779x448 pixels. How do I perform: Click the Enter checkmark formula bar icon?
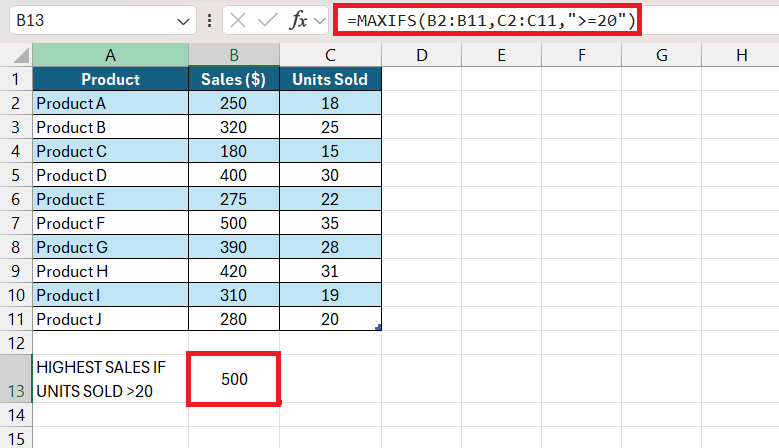tap(268, 20)
